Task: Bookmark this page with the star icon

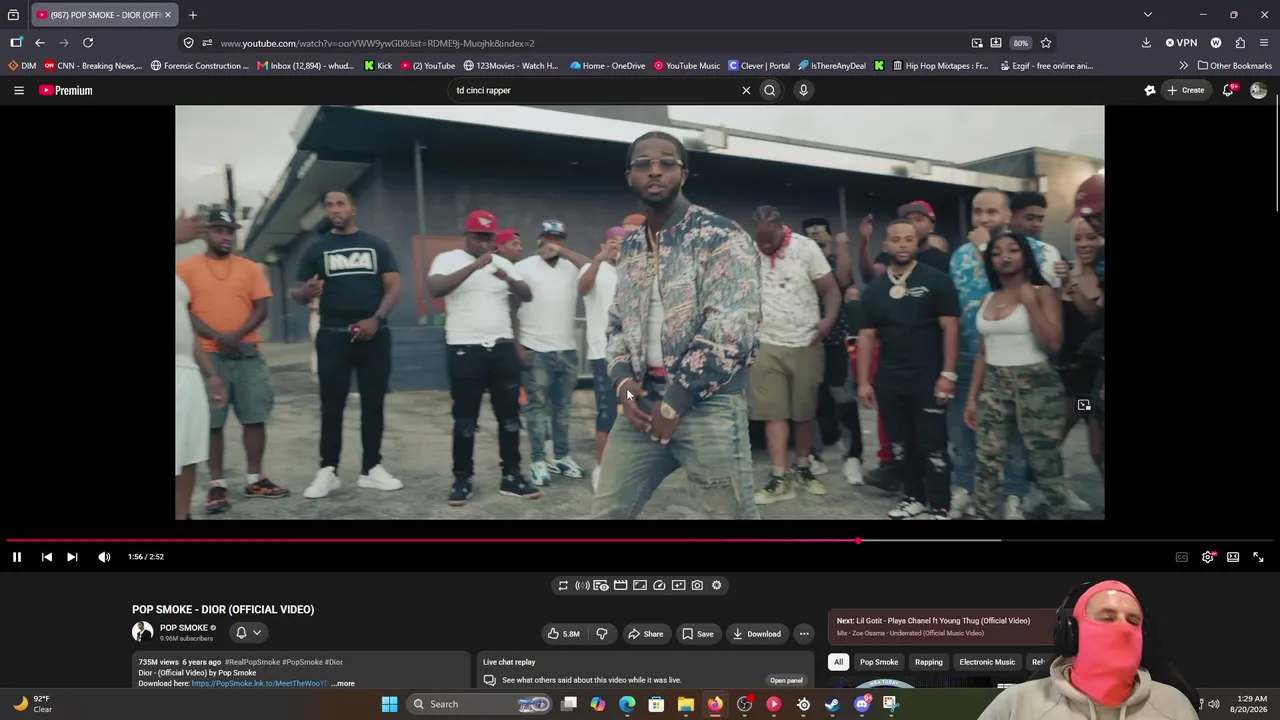Action: click(x=1046, y=43)
